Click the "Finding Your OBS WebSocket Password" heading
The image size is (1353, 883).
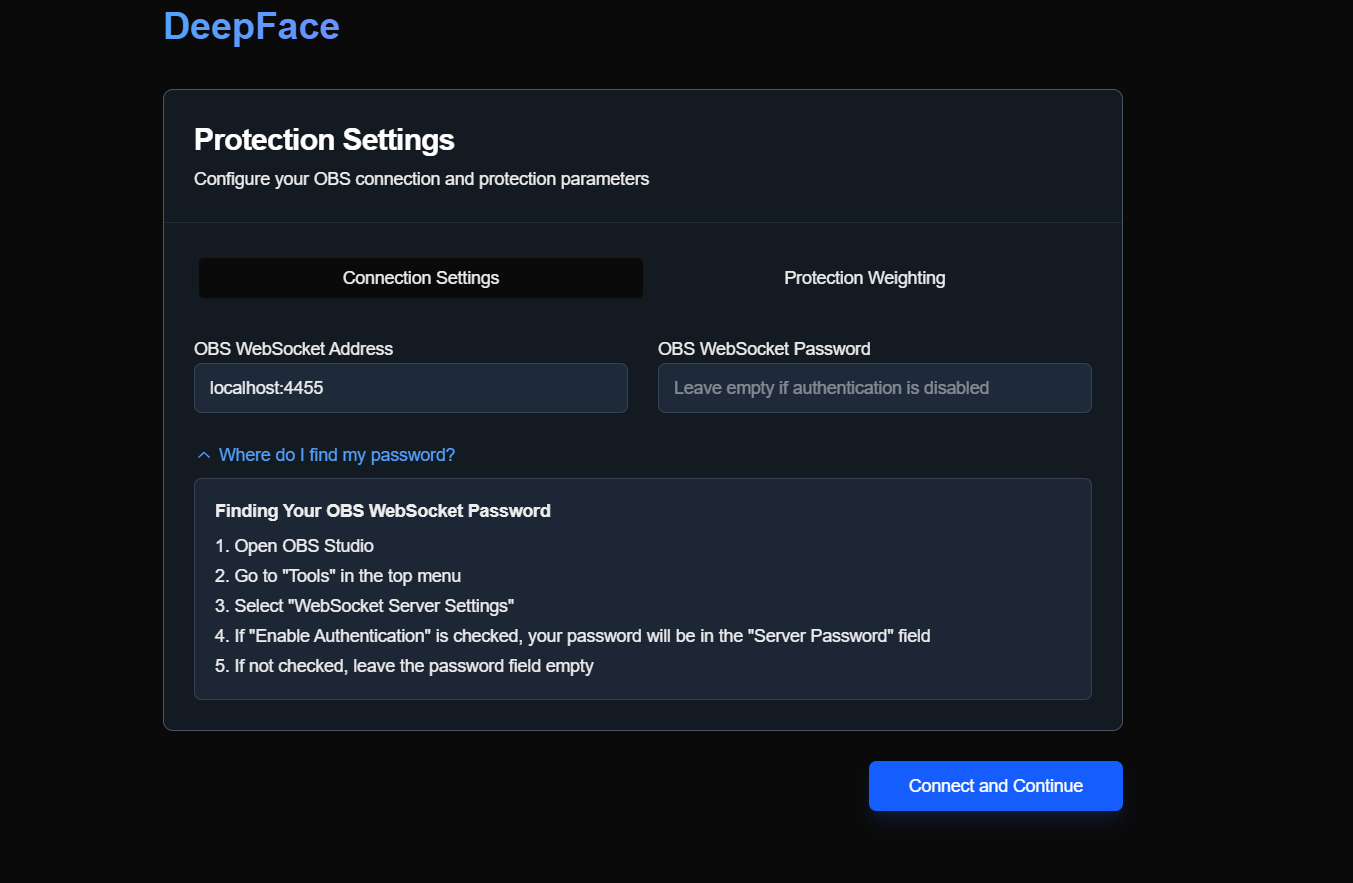click(382, 511)
